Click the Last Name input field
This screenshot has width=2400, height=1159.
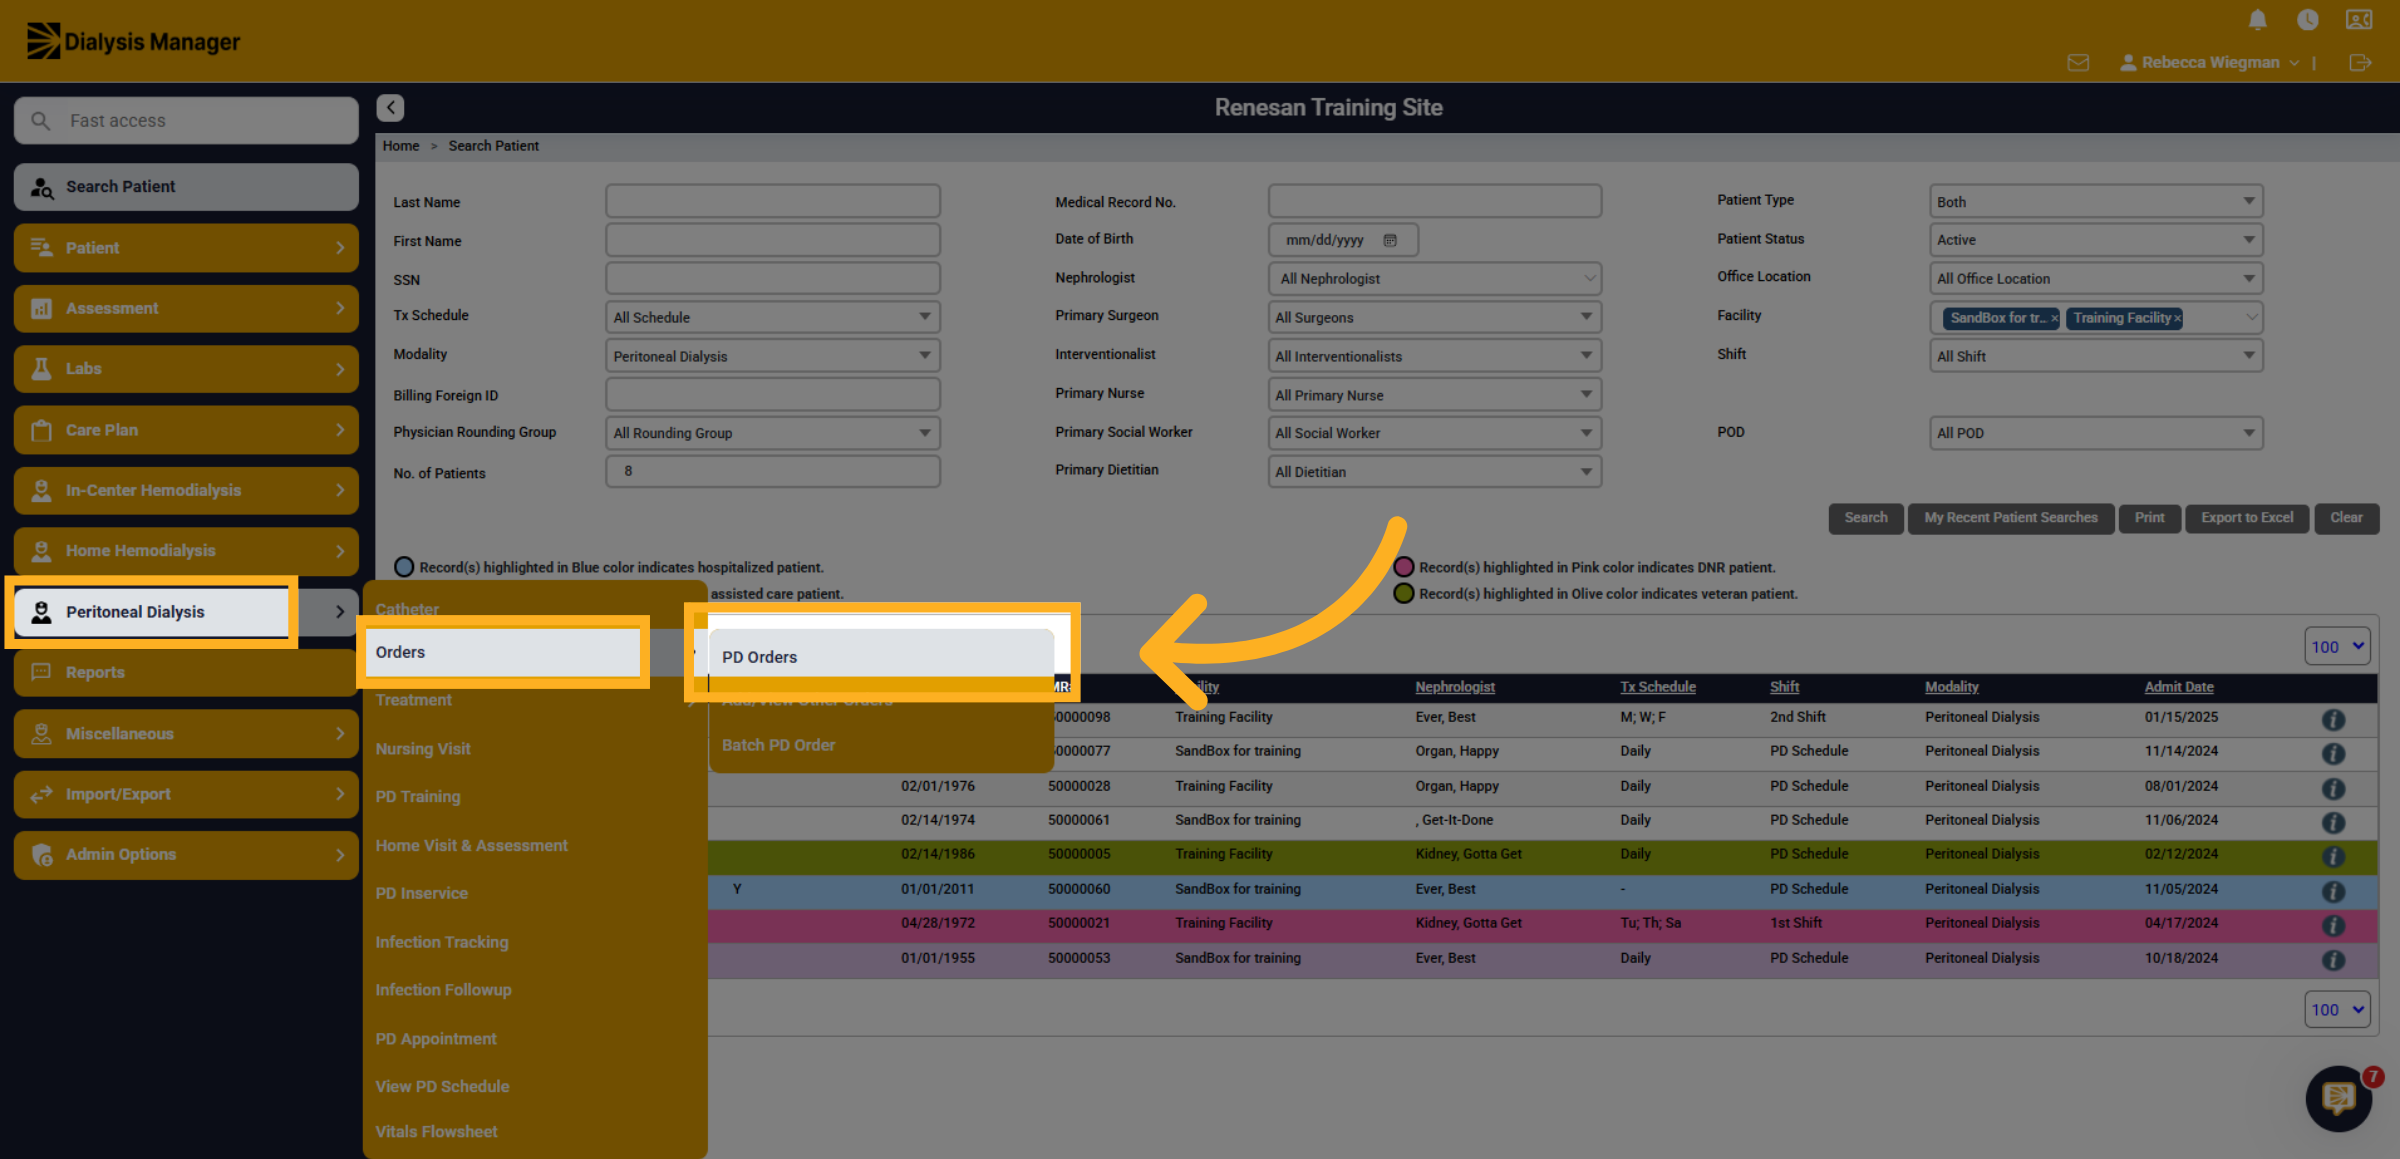tap(772, 201)
